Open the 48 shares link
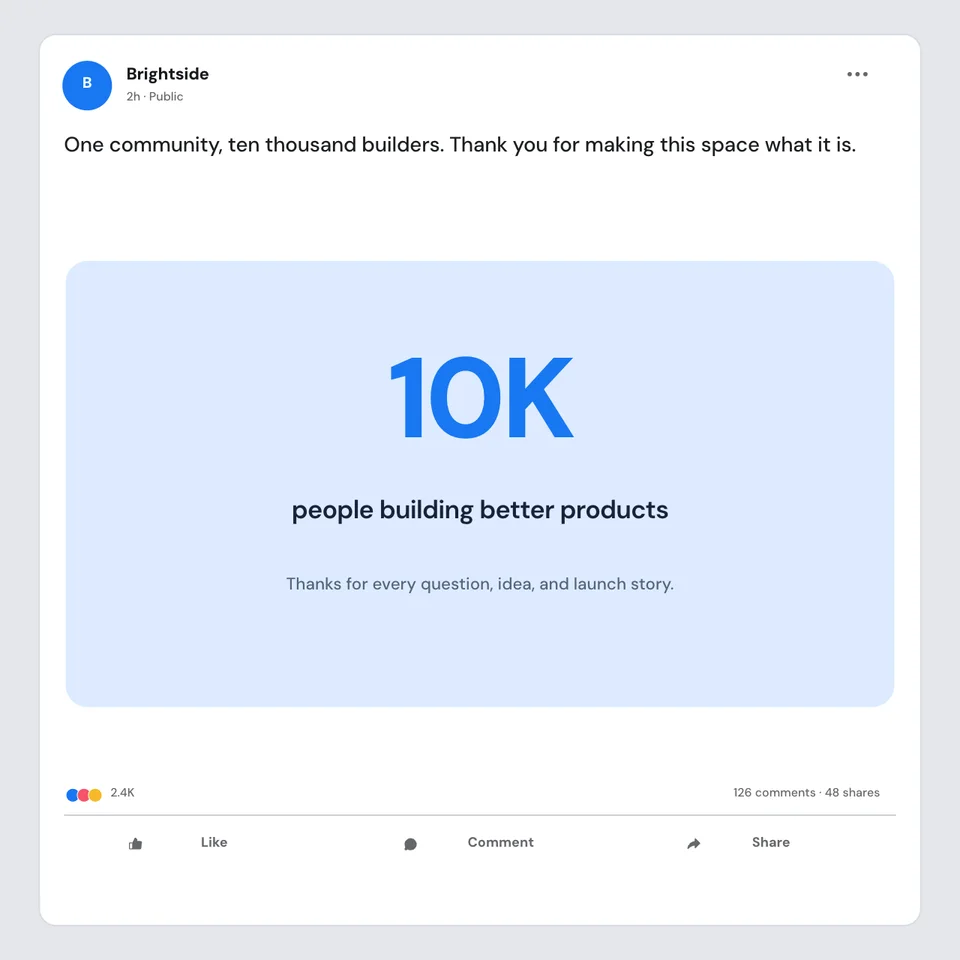 click(852, 792)
